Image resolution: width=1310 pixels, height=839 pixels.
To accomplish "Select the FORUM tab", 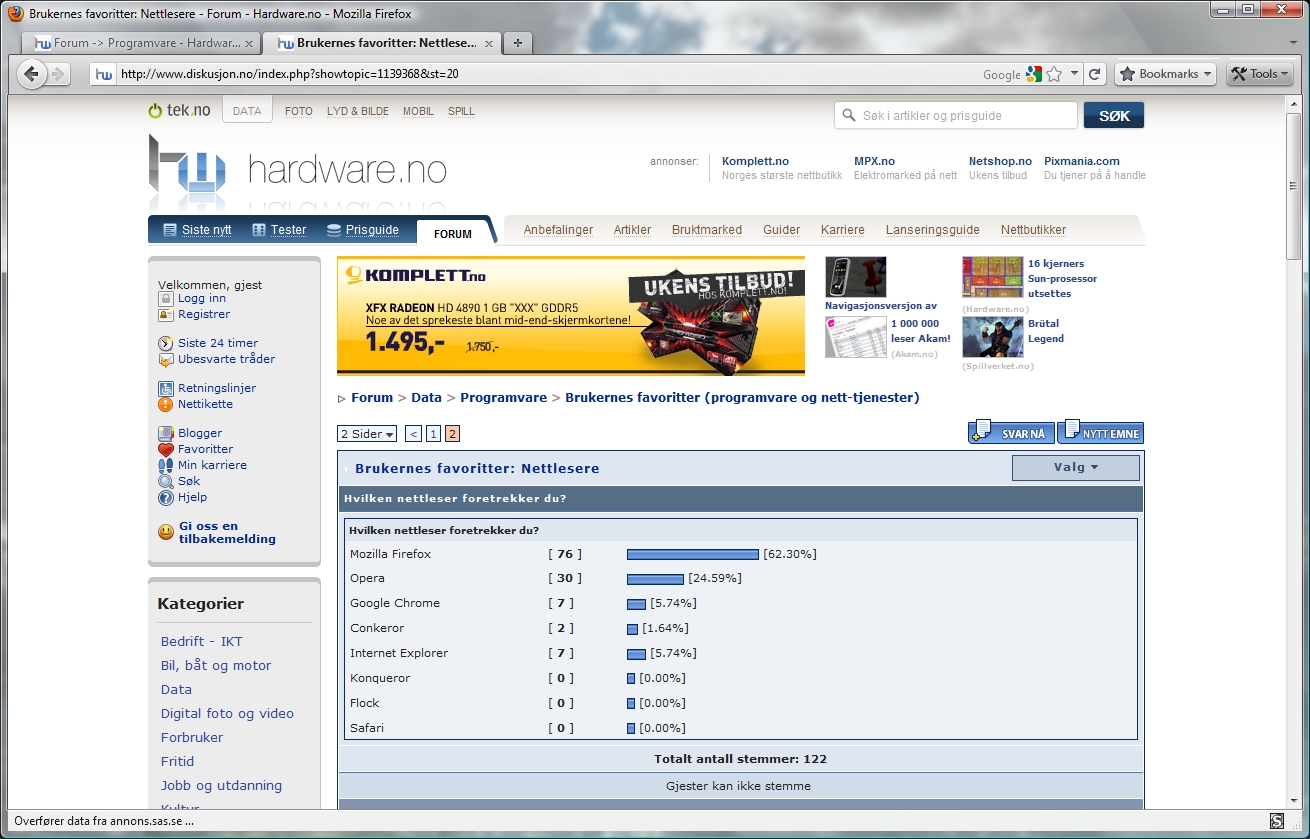I will coord(453,234).
